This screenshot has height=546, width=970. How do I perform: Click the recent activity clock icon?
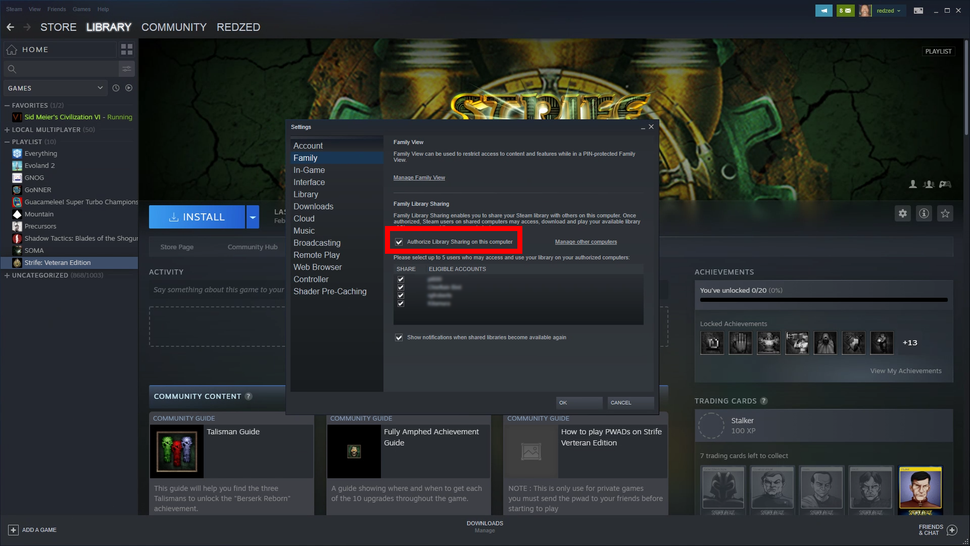click(116, 88)
